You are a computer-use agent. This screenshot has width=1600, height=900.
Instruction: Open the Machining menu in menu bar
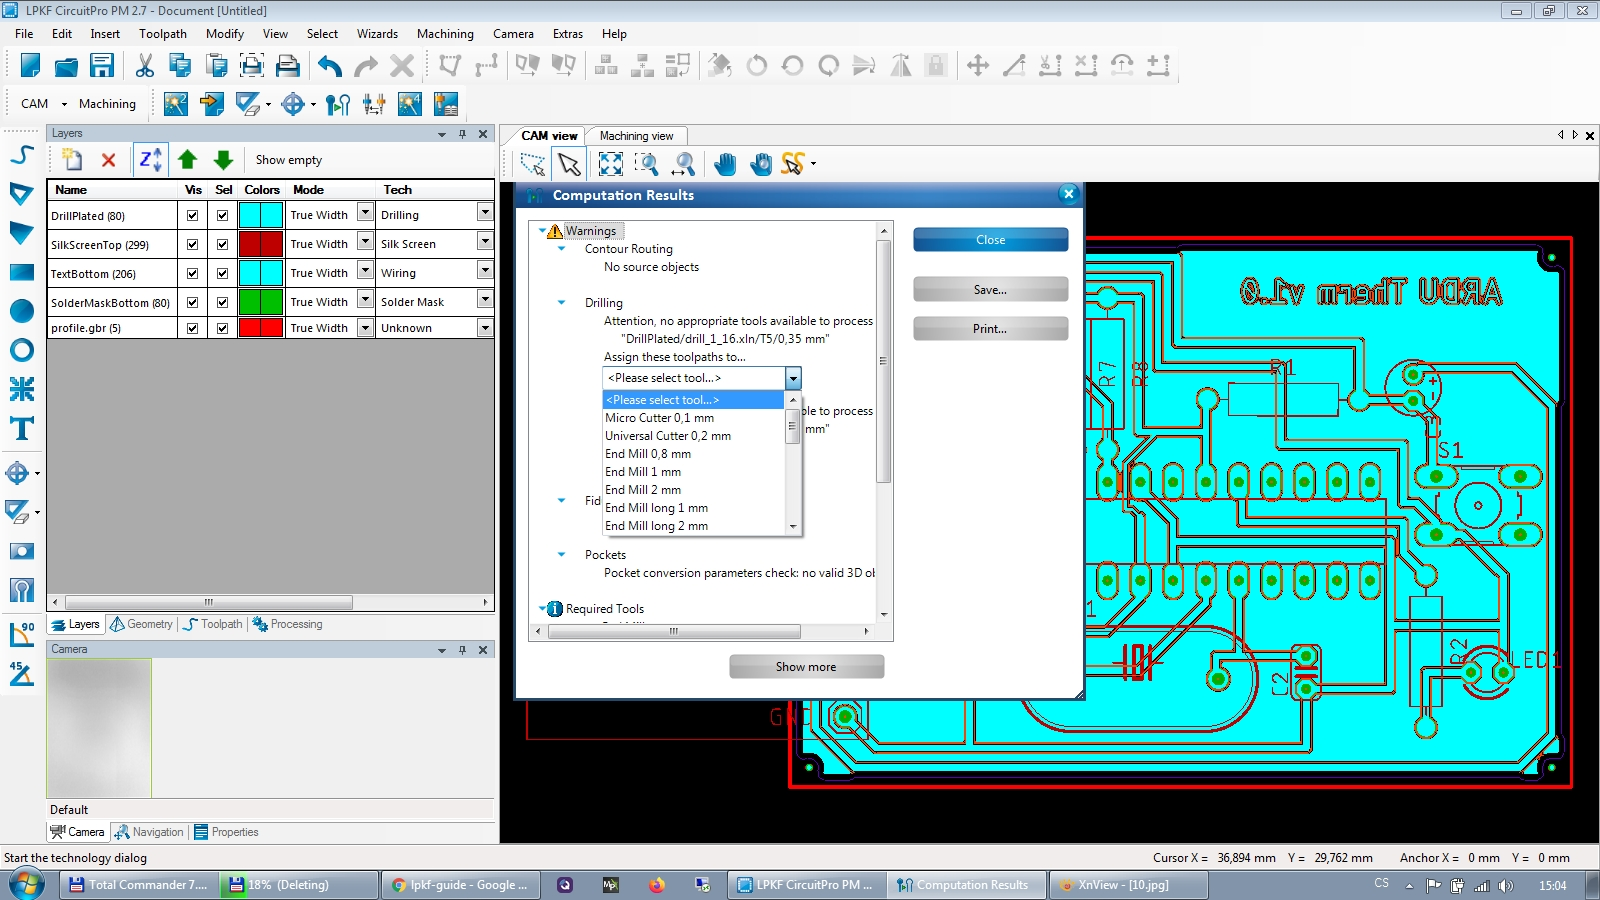coord(445,34)
